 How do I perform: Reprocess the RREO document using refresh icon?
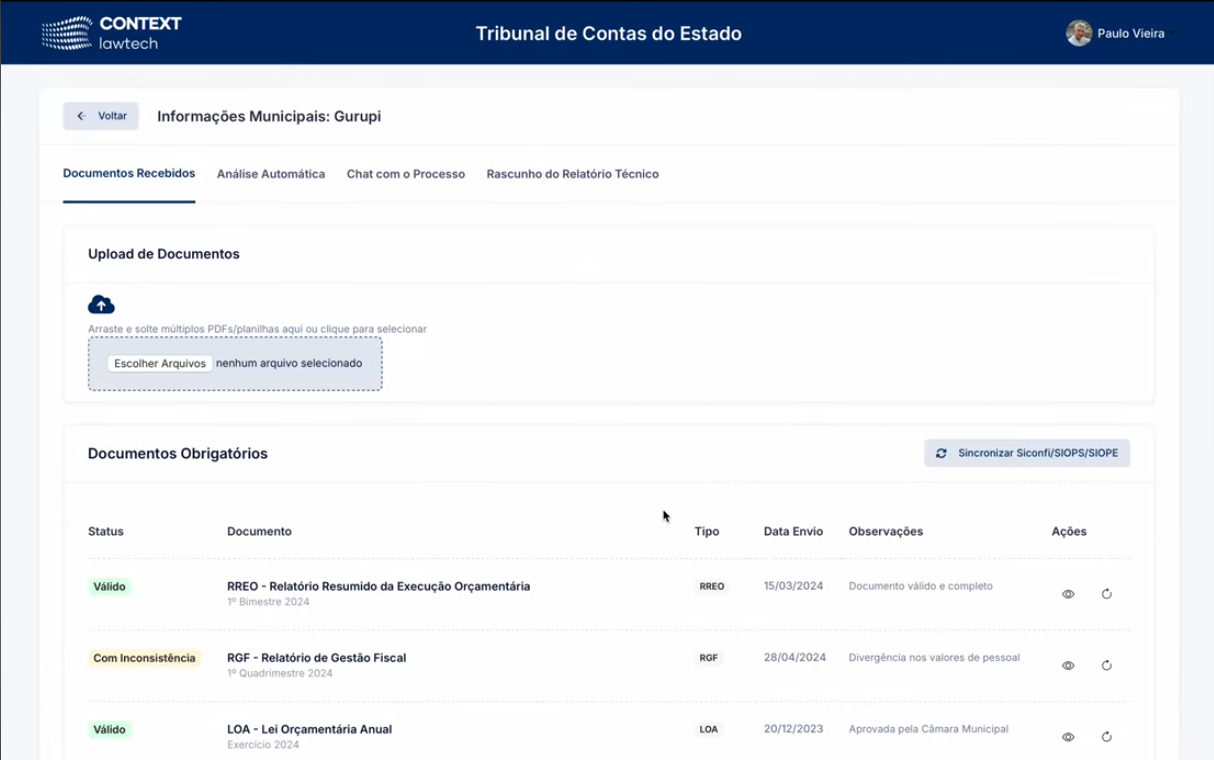(x=1106, y=593)
